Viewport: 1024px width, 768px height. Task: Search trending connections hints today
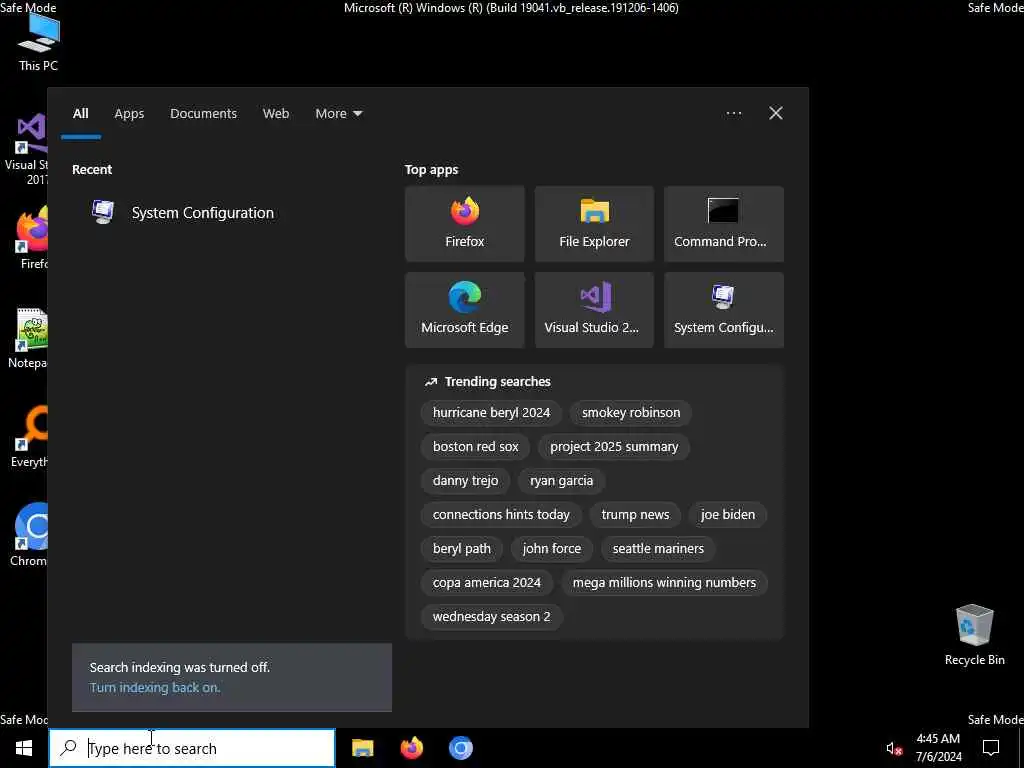pos(501,515)
